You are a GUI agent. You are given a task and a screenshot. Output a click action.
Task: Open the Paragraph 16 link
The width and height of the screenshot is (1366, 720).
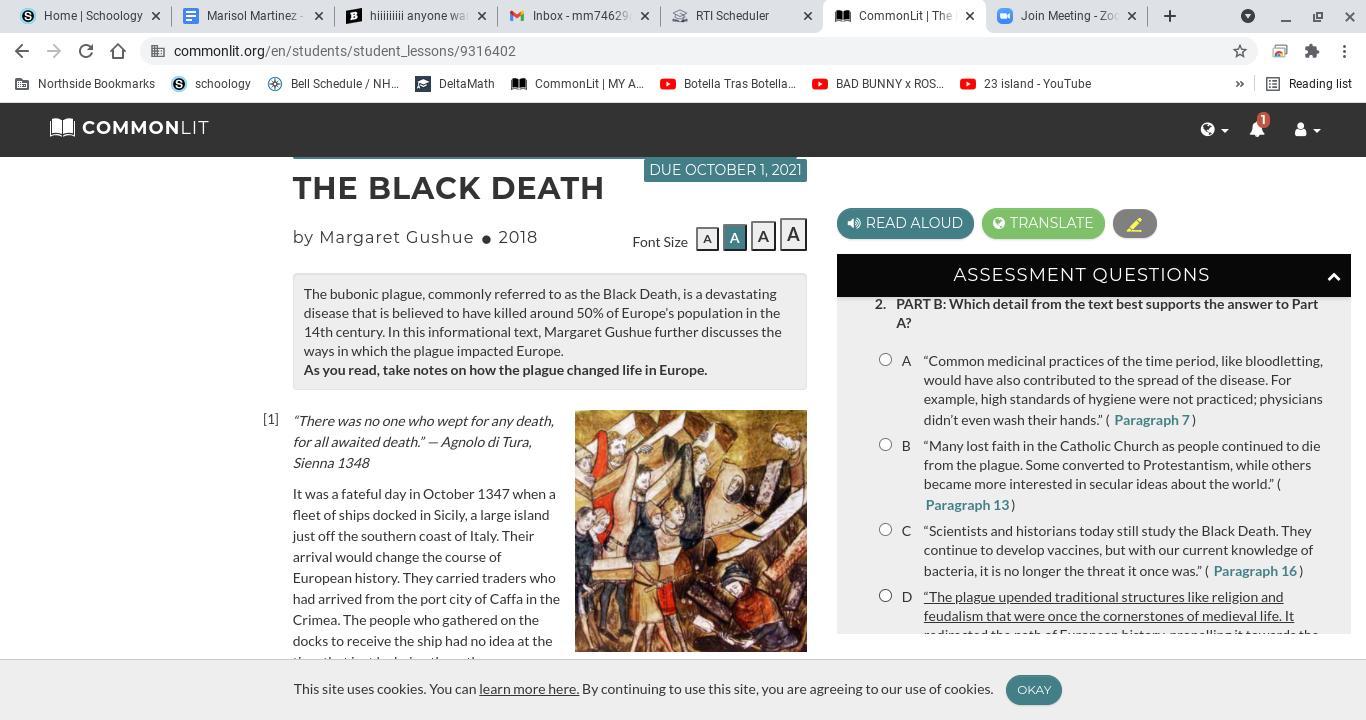point(1254,571)
